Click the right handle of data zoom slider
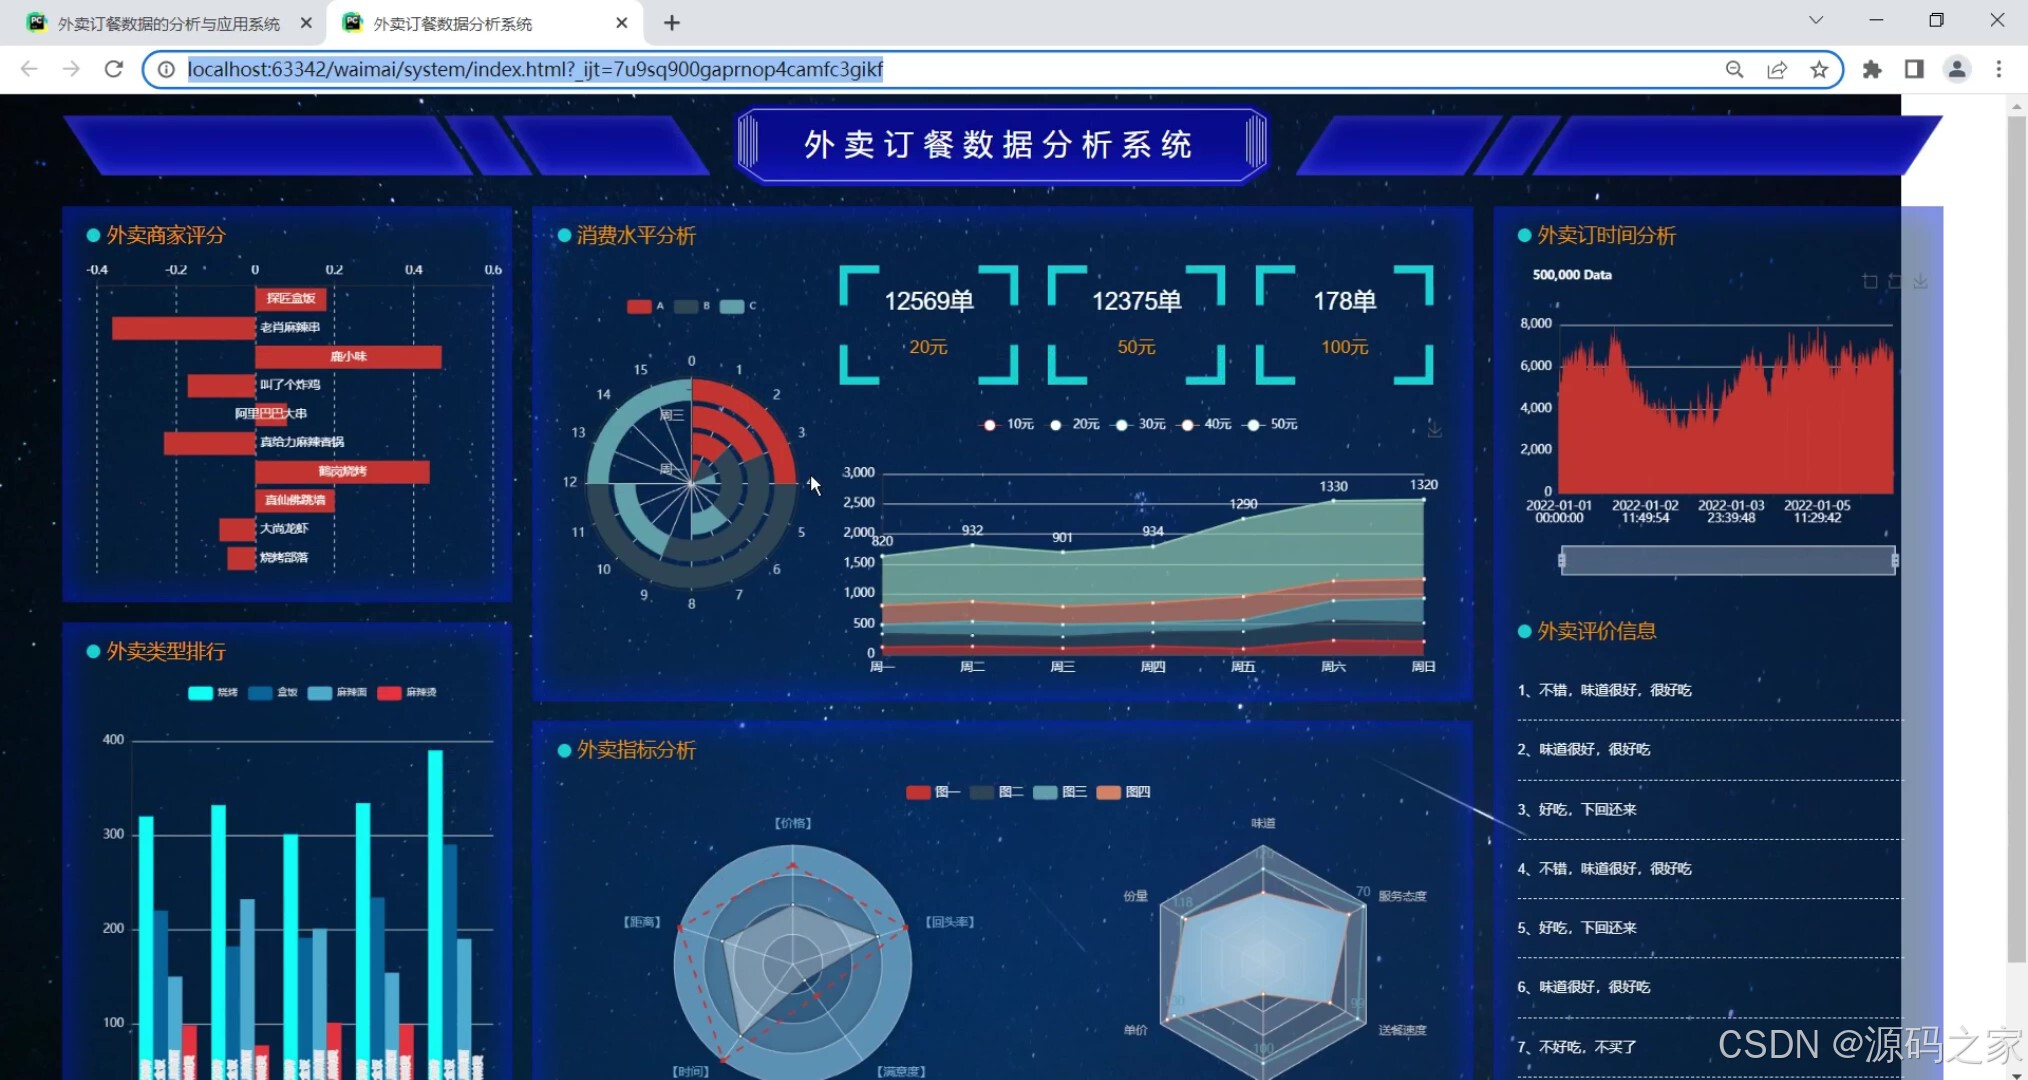The width and height of the screenshot is (2028, 1080). click(1894, 561)
